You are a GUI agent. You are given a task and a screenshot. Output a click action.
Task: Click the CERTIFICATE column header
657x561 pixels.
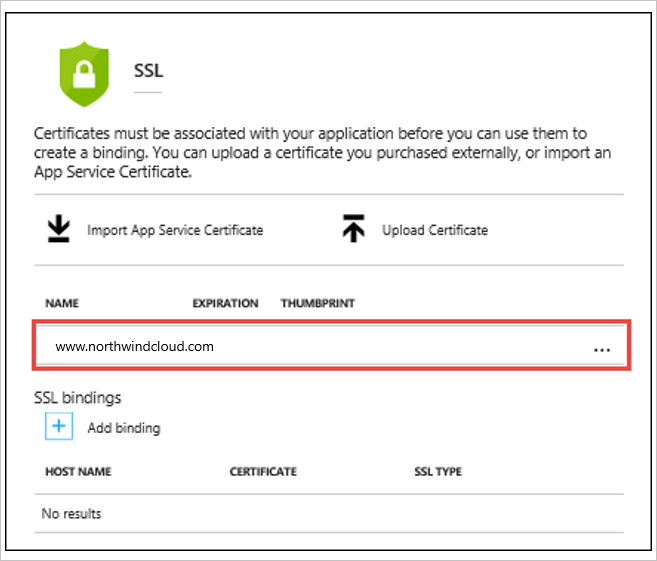[x=263, y=472]
